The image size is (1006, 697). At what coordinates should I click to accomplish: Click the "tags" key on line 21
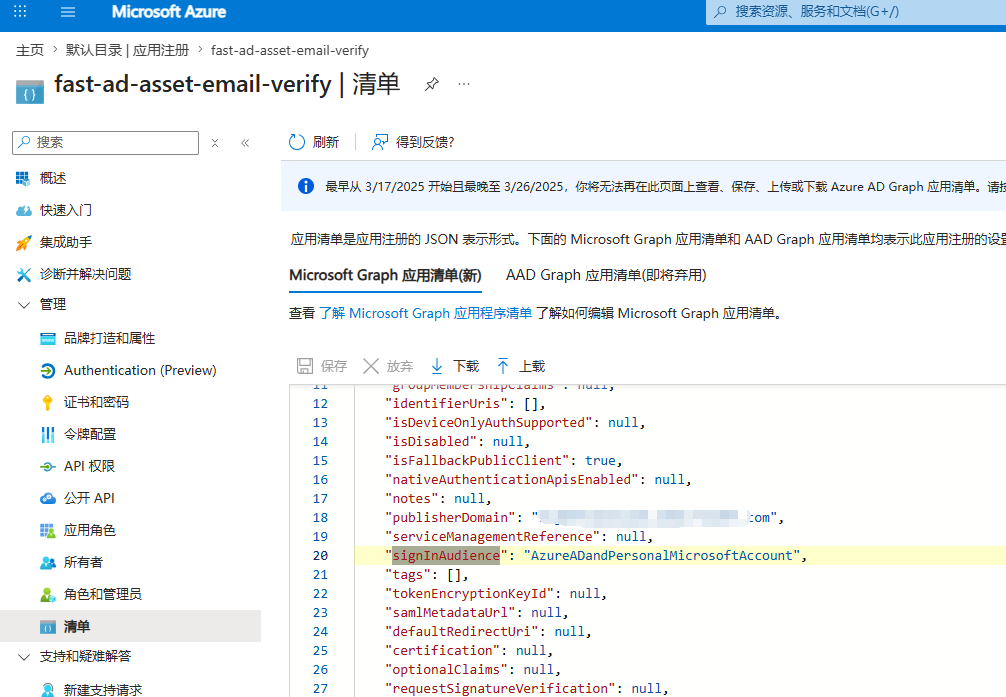(x=407, y=574)
